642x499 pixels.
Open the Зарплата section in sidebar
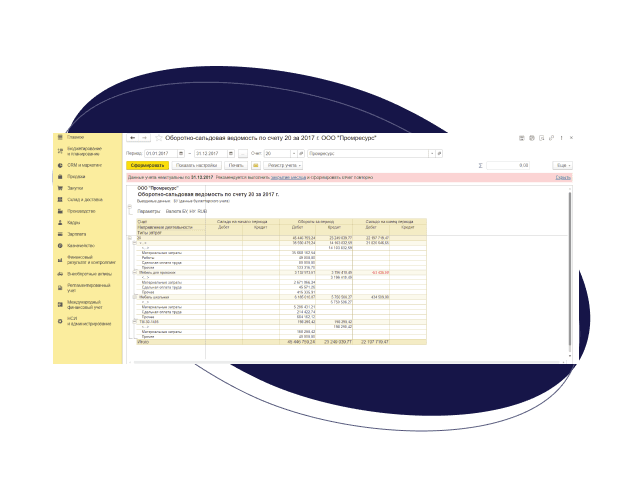coord(77,233)
